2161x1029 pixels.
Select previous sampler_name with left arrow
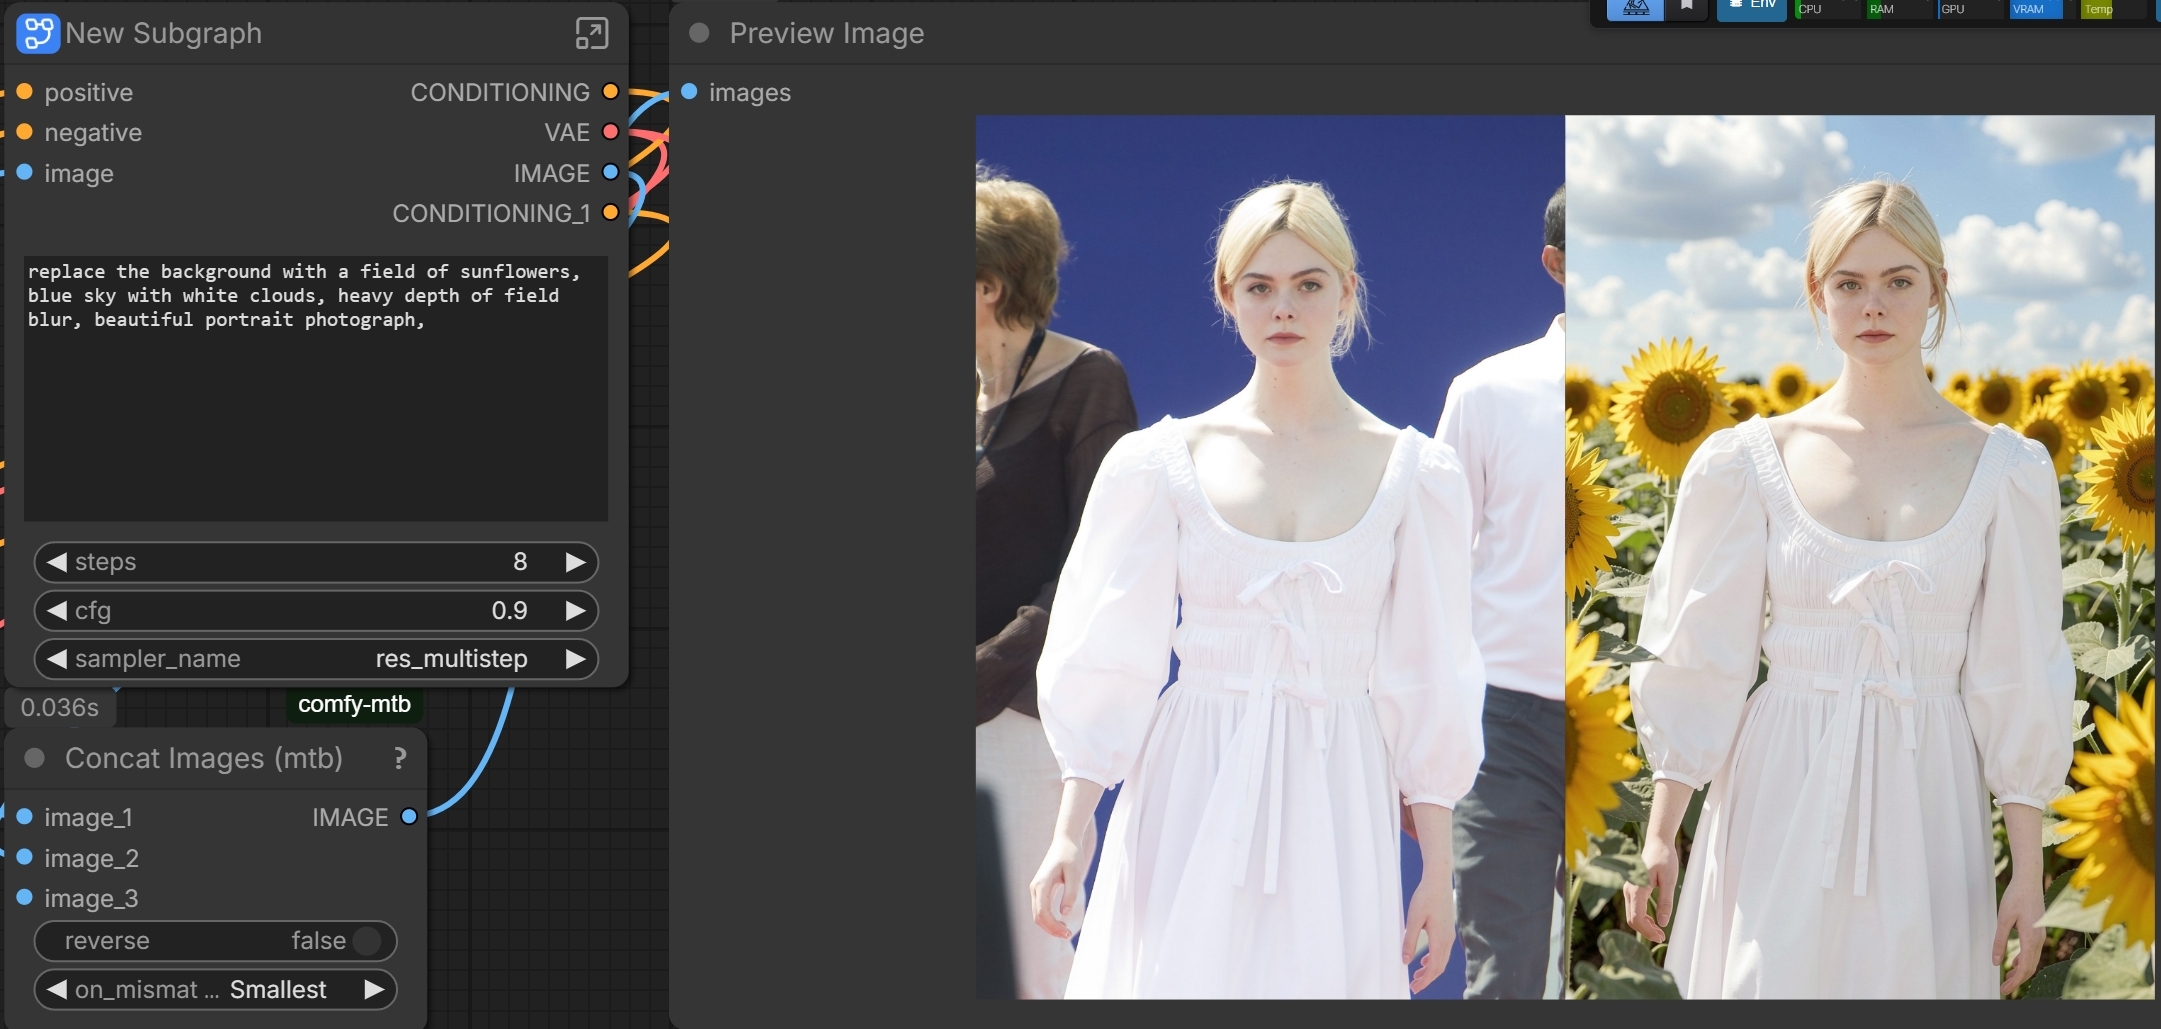57,659
